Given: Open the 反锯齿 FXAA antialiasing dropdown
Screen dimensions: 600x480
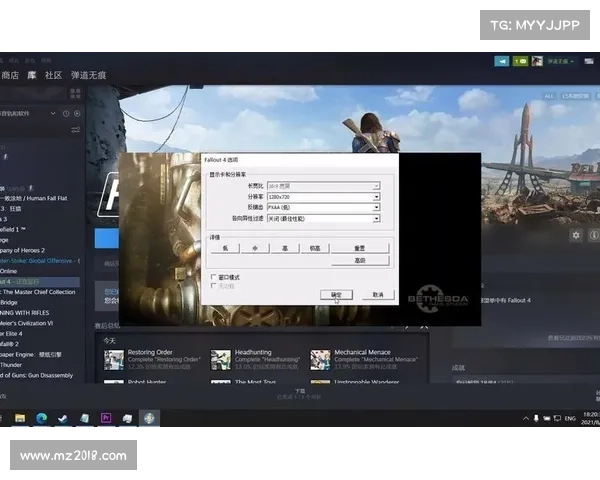Looking at the screenshot, I should (x=323, y=207).
